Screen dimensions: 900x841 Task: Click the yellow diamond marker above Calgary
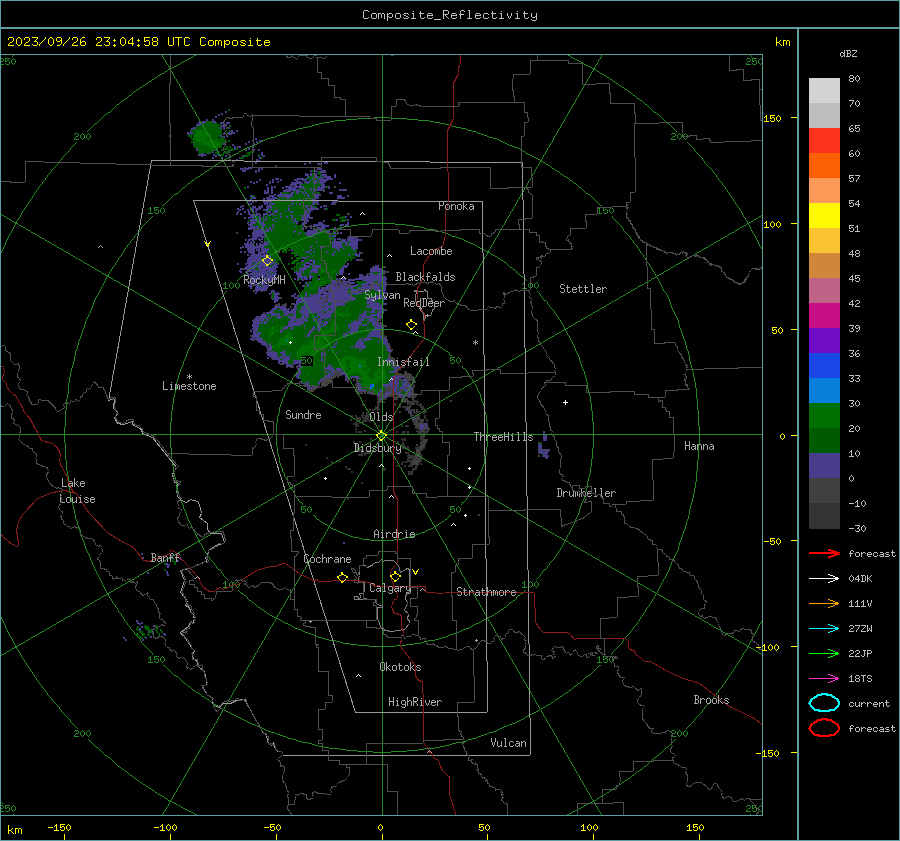395,576
